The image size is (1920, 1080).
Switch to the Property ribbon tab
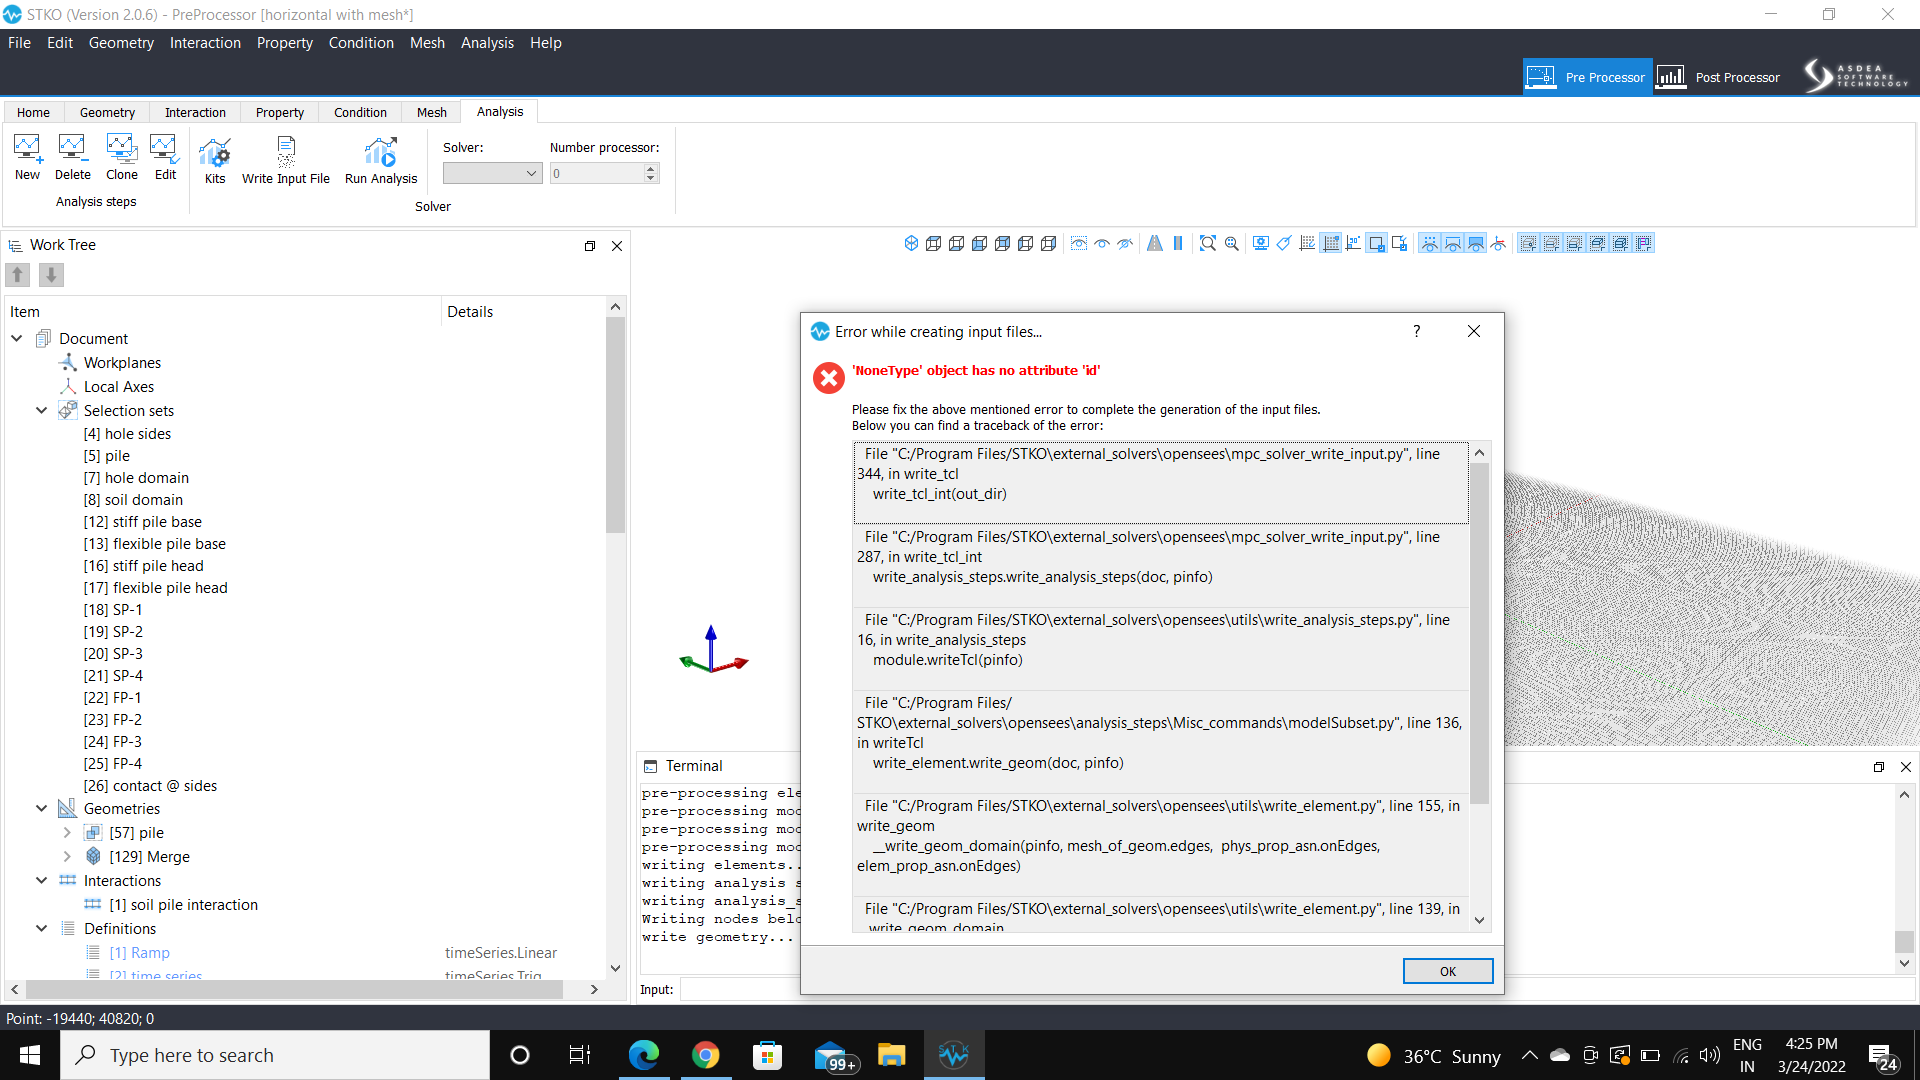click(280, 112)
